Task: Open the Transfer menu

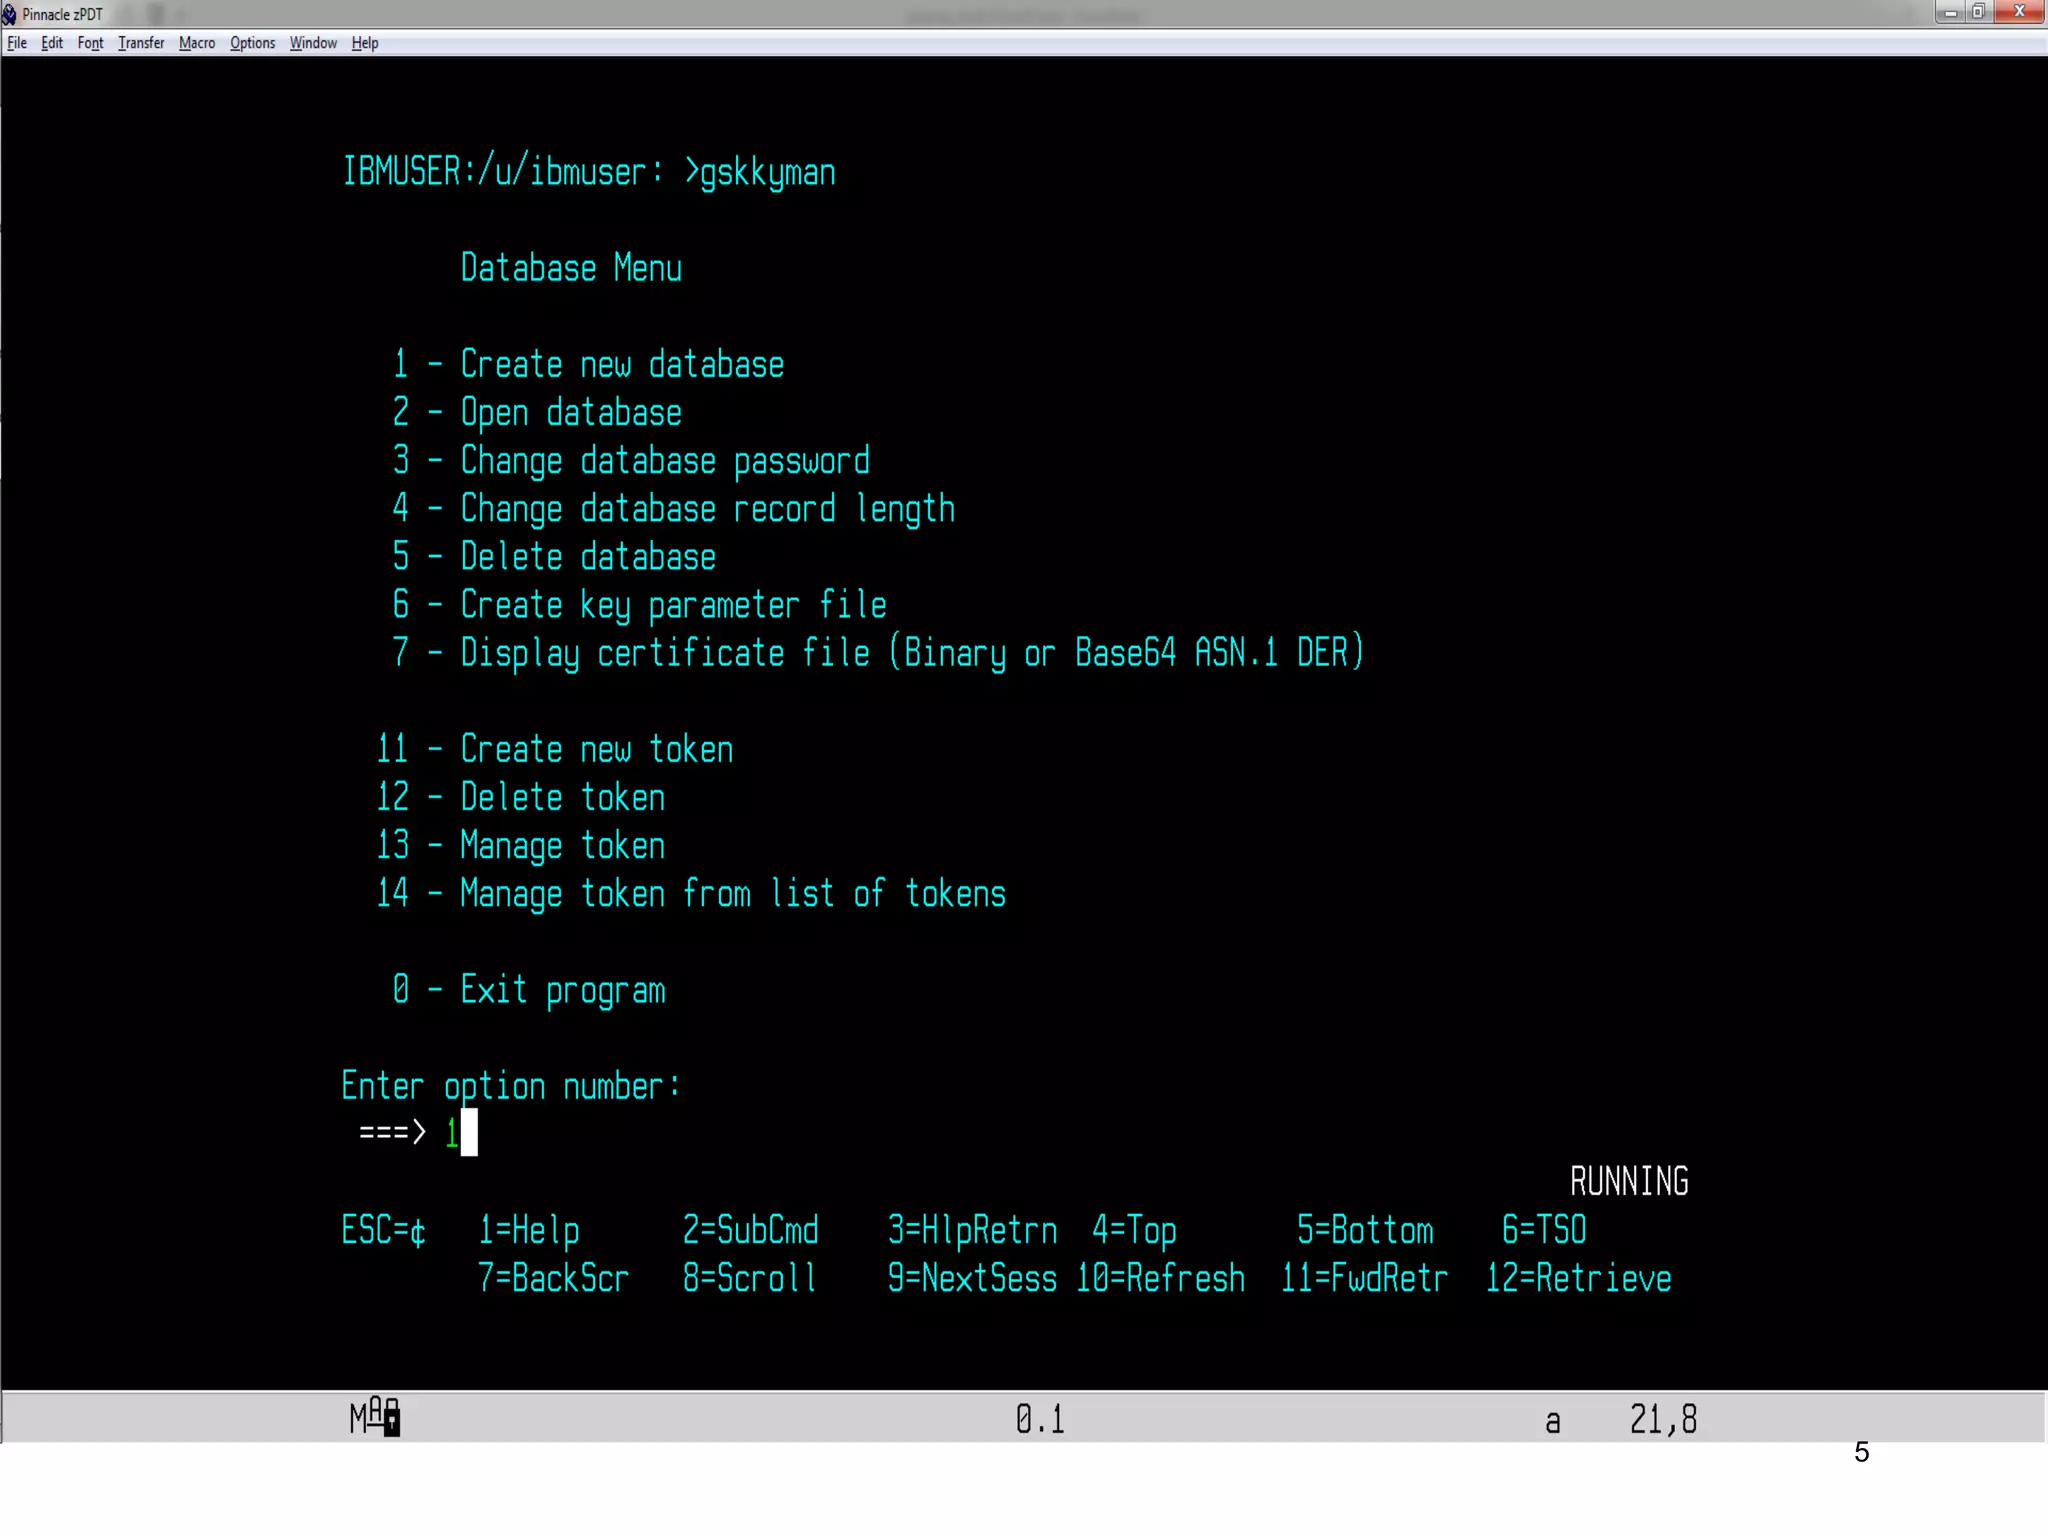Action: [141, 43]
